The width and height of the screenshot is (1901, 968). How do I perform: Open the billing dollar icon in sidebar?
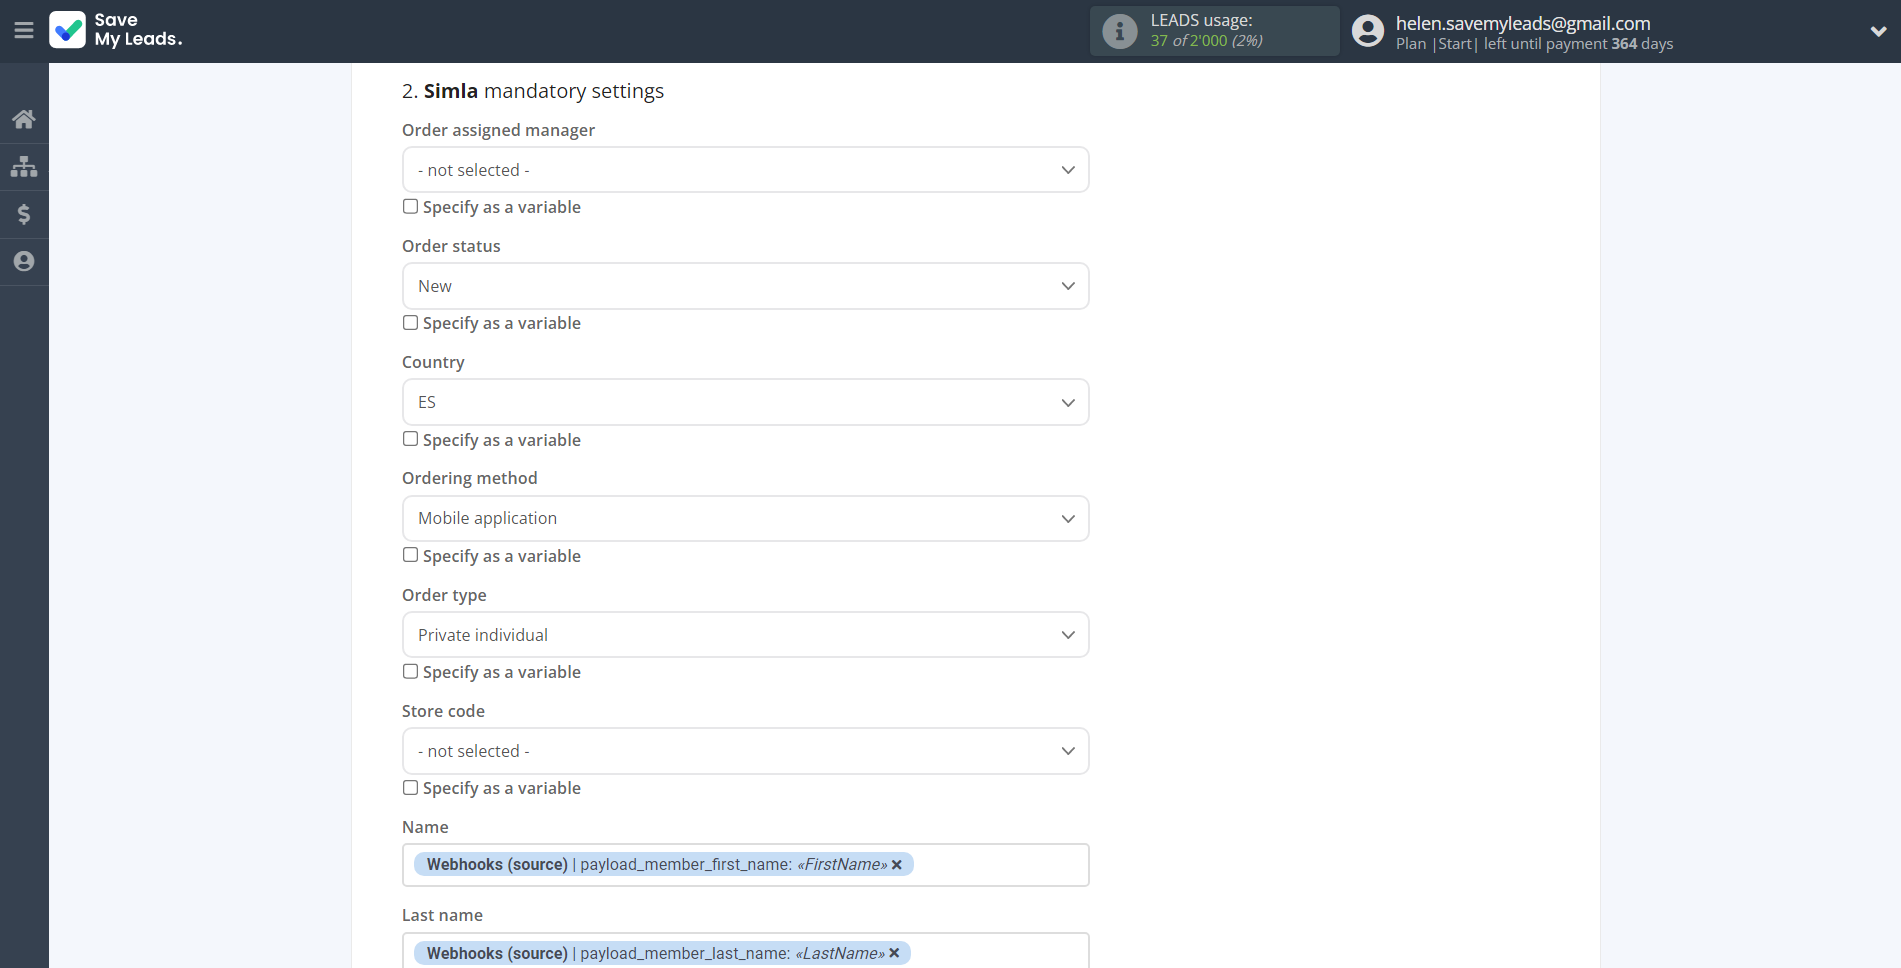click(x=24, y=214)
